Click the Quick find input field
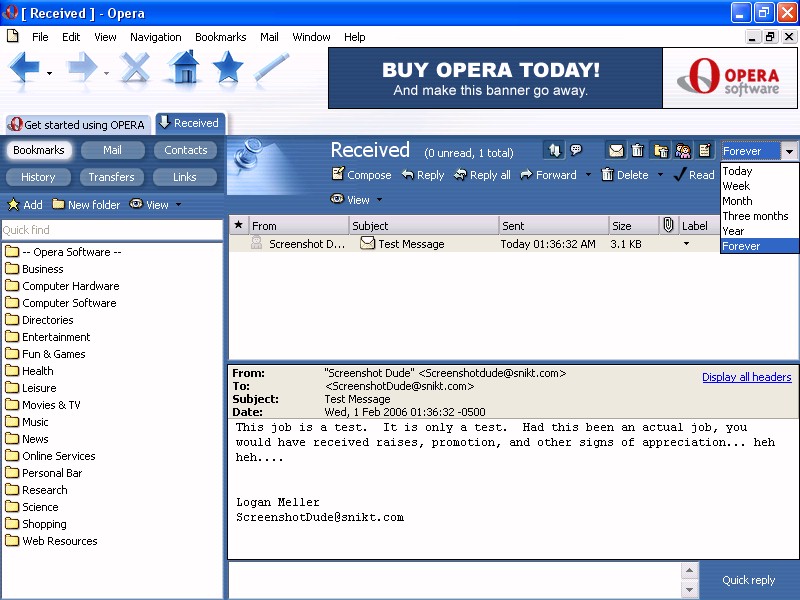Viewport: 800px width, 600px height. point(111,230)
